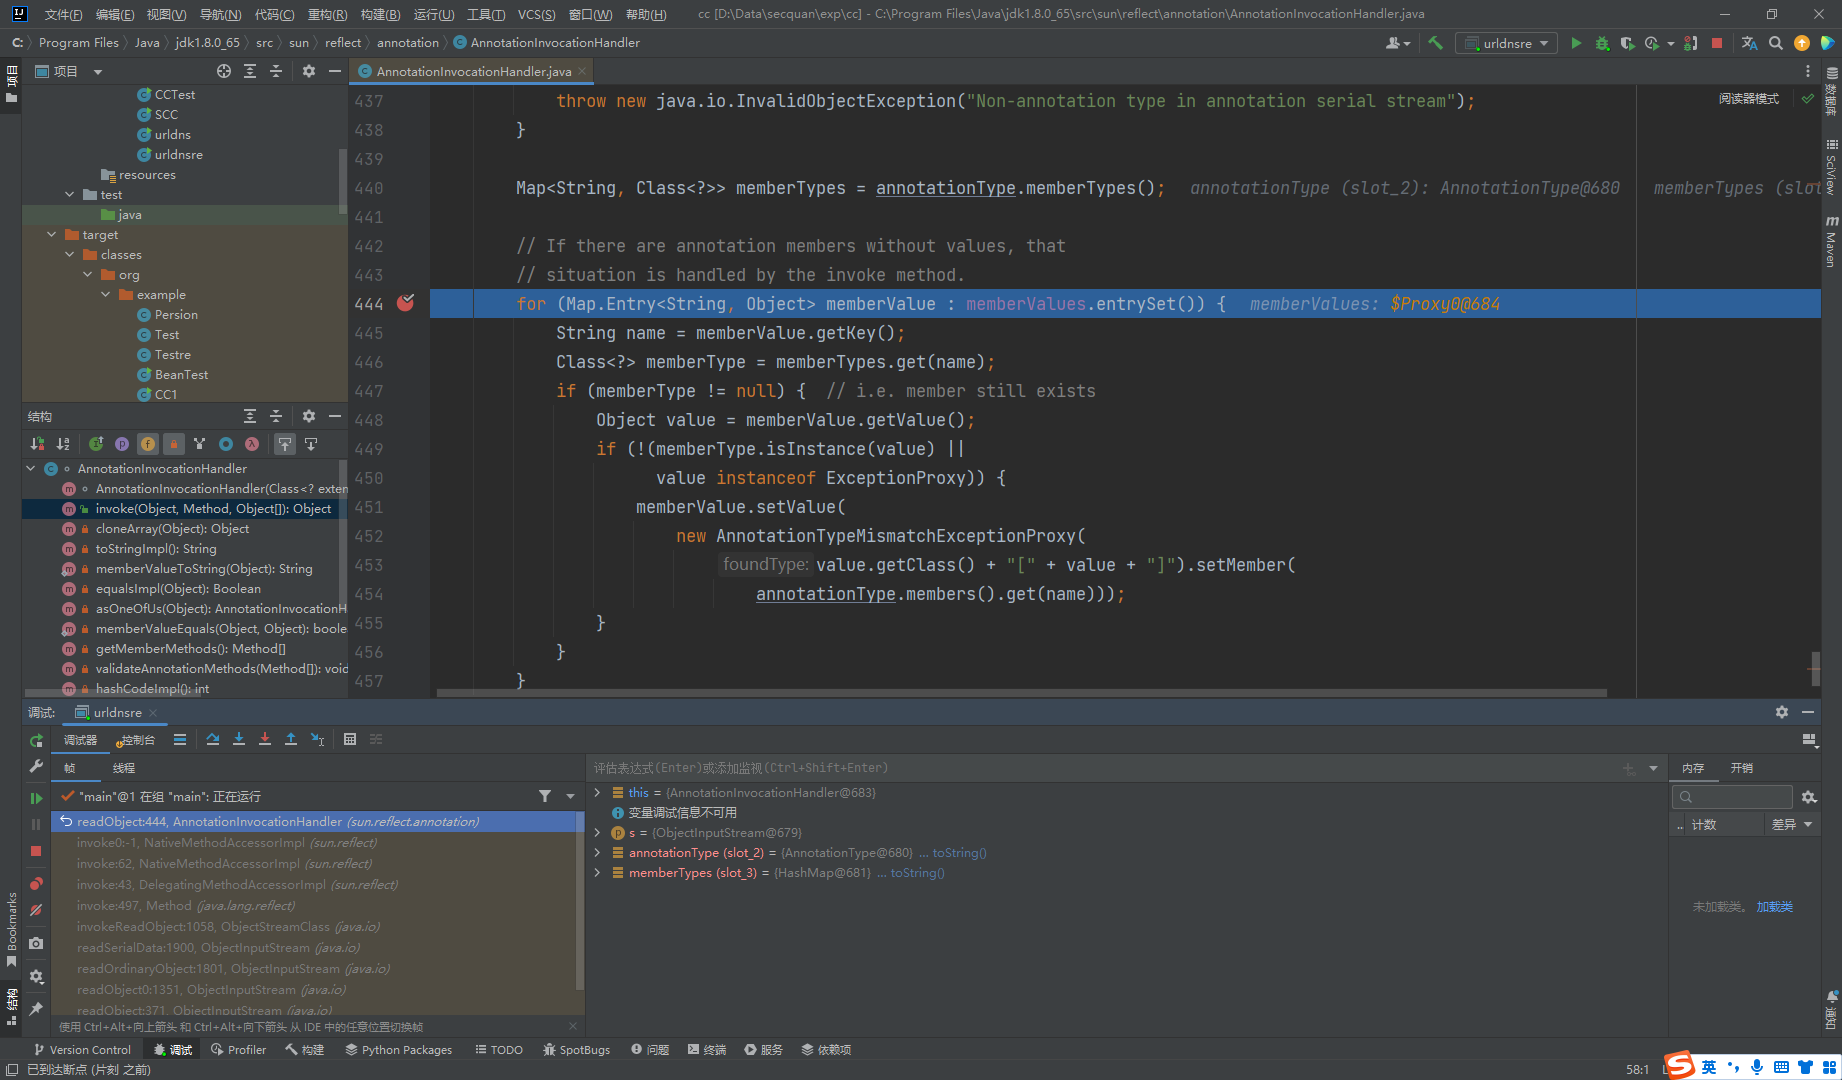Open thread selector dropdown arrow
1842x1080 pixels.
click(571, 796)
